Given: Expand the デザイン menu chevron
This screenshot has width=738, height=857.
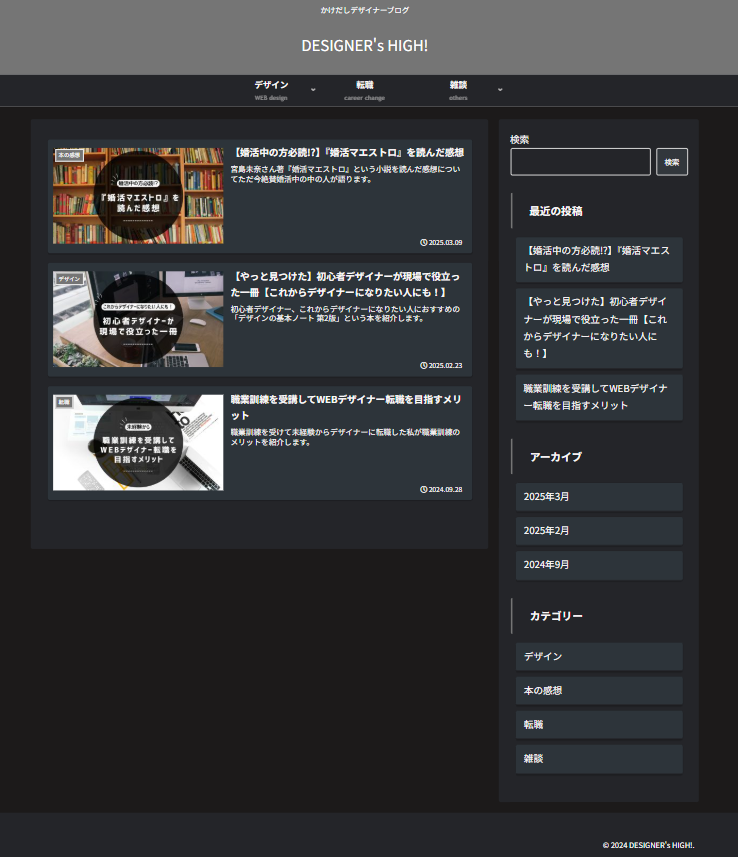Looking at the screenshot, I should coord(313,90).
